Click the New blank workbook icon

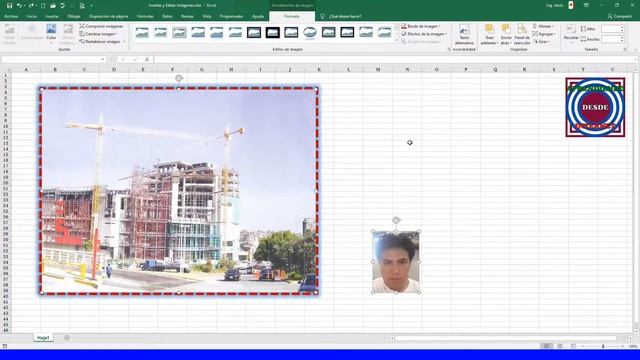43,6
